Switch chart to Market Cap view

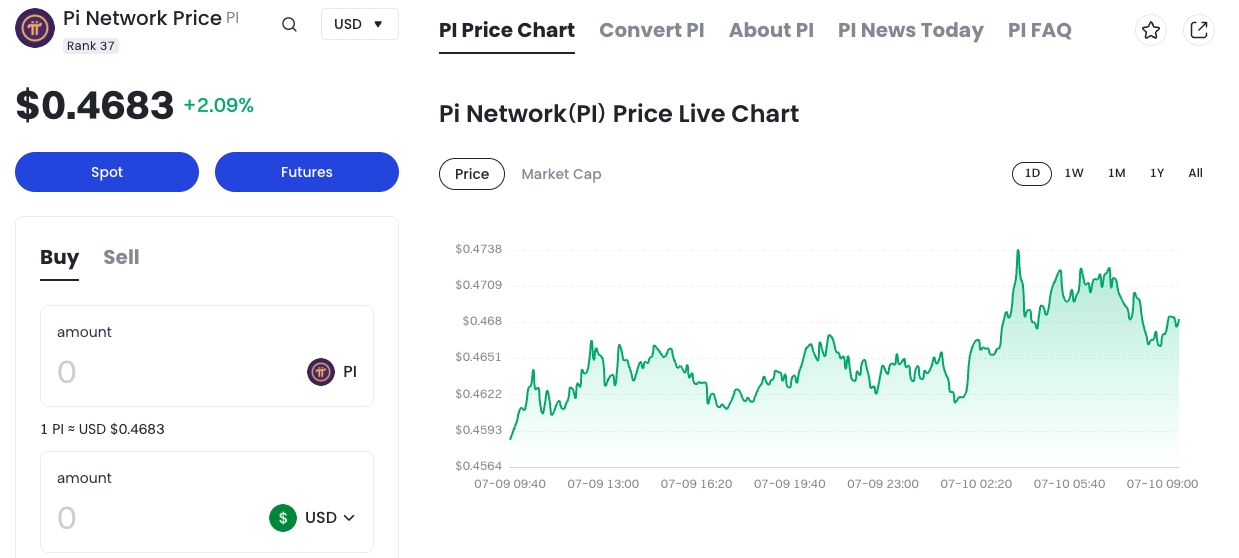coord(561,174)
